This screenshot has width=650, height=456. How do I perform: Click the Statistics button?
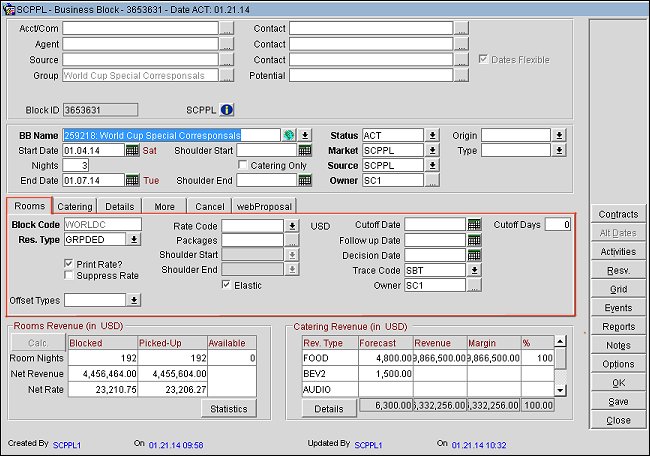(228, 408)
